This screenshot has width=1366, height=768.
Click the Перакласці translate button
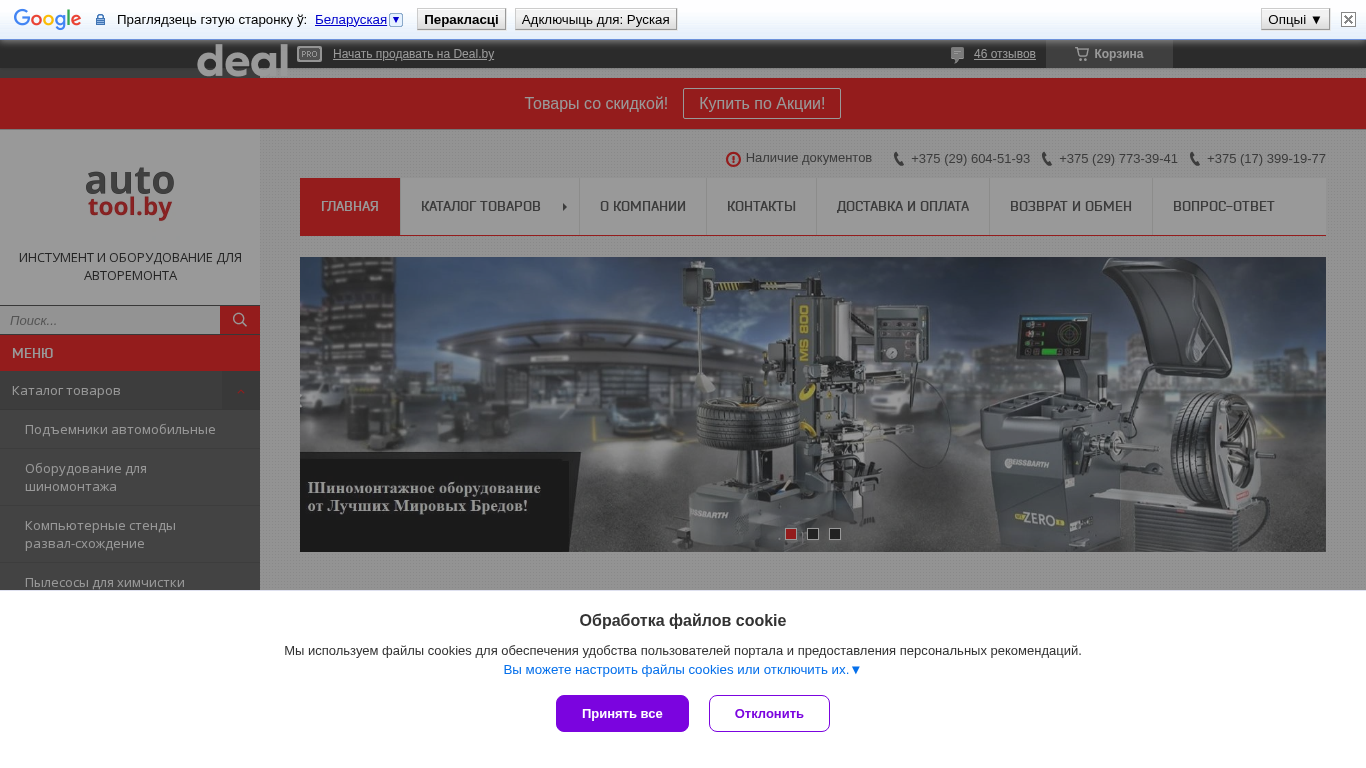(x=461, y=19)
